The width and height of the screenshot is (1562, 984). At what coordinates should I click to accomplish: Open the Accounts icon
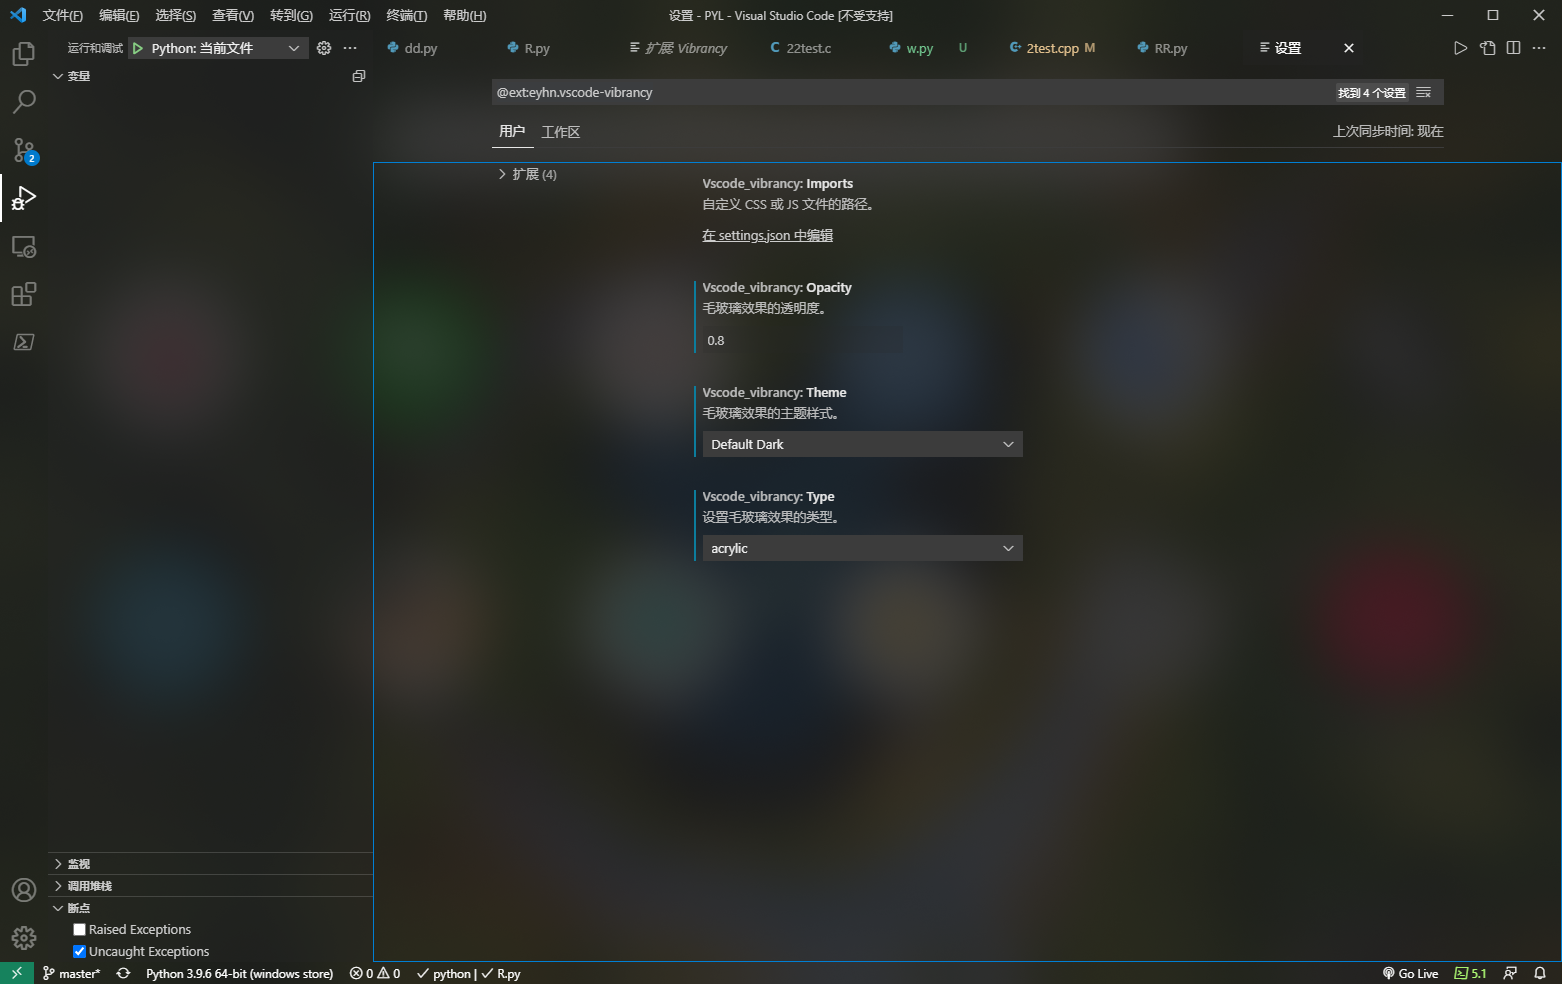pos(24,890)
